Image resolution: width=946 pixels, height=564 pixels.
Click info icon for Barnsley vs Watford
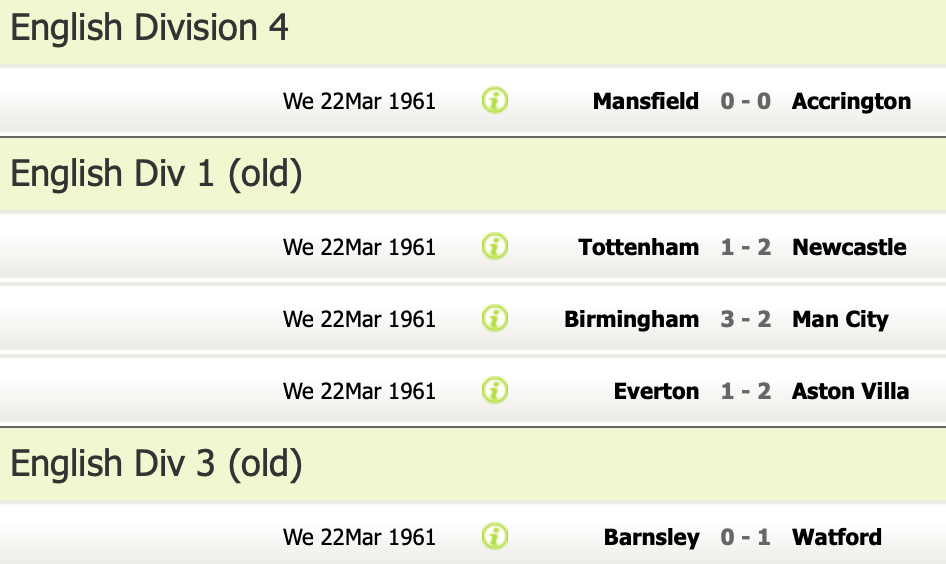(x=495, y=537)
